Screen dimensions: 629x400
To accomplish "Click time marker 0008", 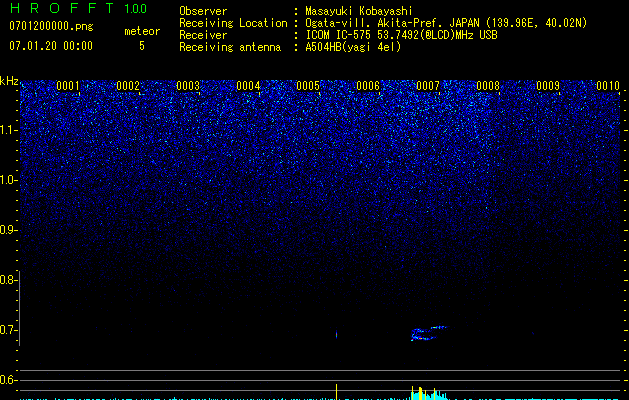I will (x=488, y=86).
